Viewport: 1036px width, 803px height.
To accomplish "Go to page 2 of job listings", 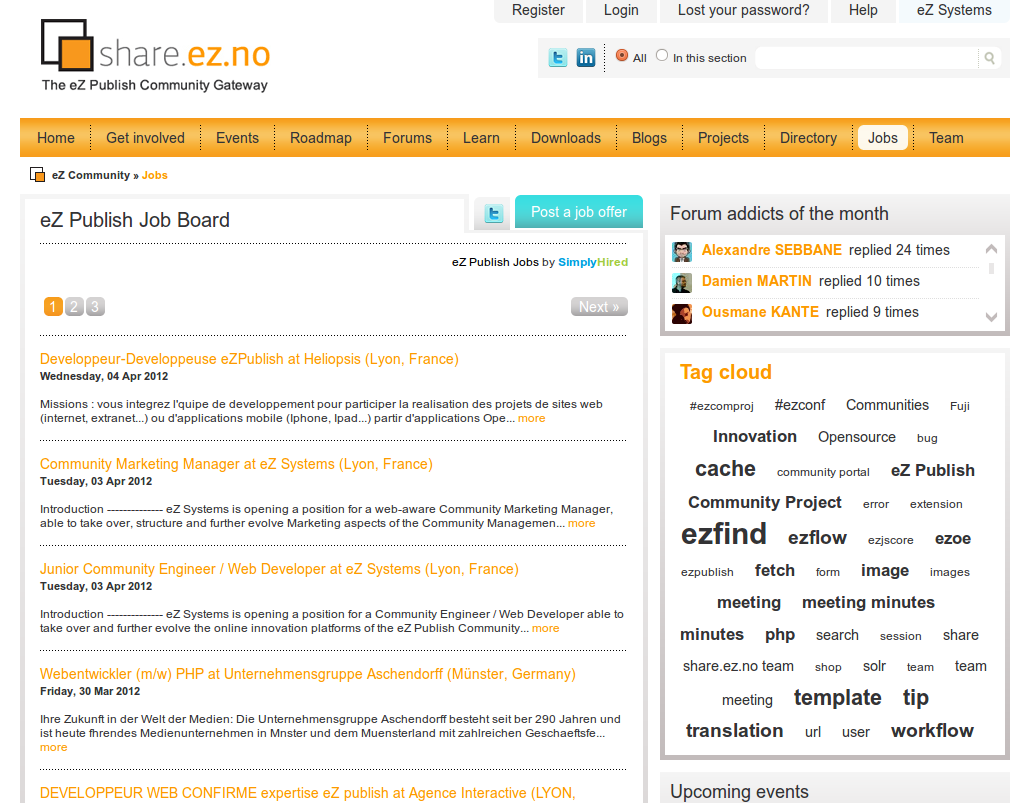I will tap(74, 307).
